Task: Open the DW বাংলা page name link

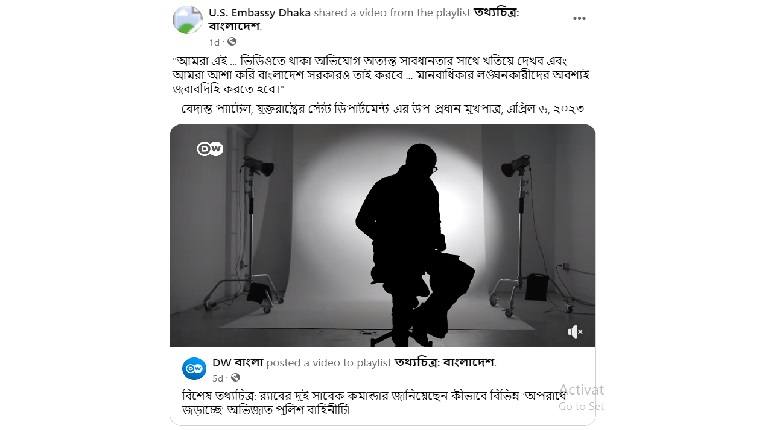Action: [x=238, y=363]
